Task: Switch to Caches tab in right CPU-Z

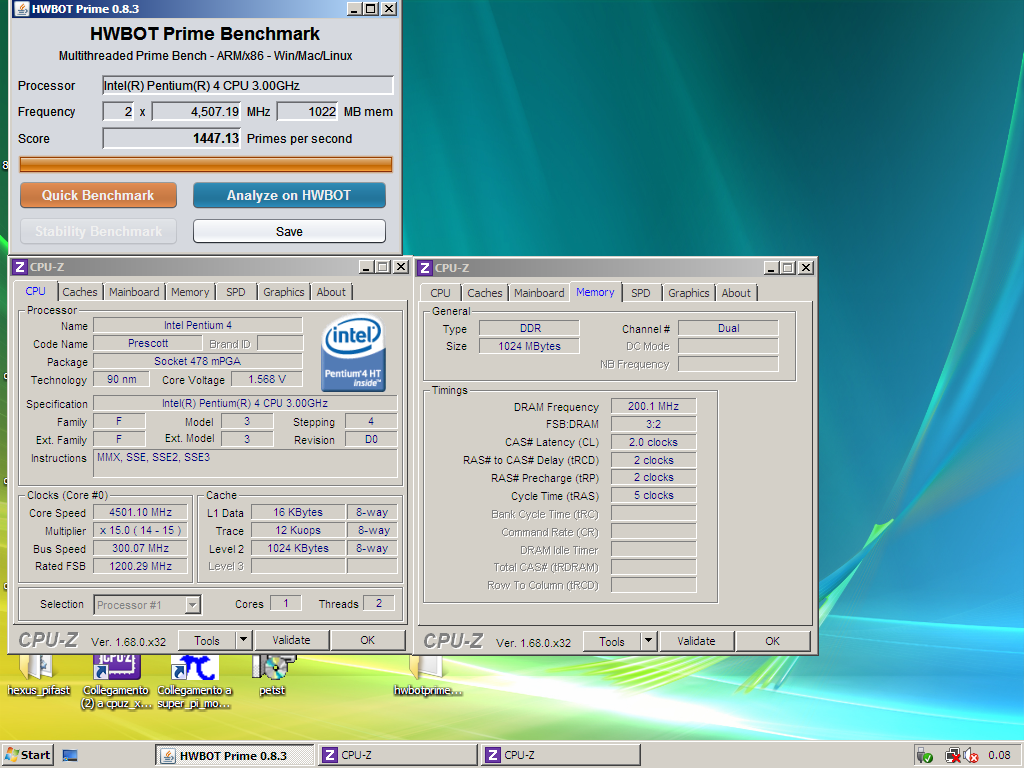Action: click(485, 293)
